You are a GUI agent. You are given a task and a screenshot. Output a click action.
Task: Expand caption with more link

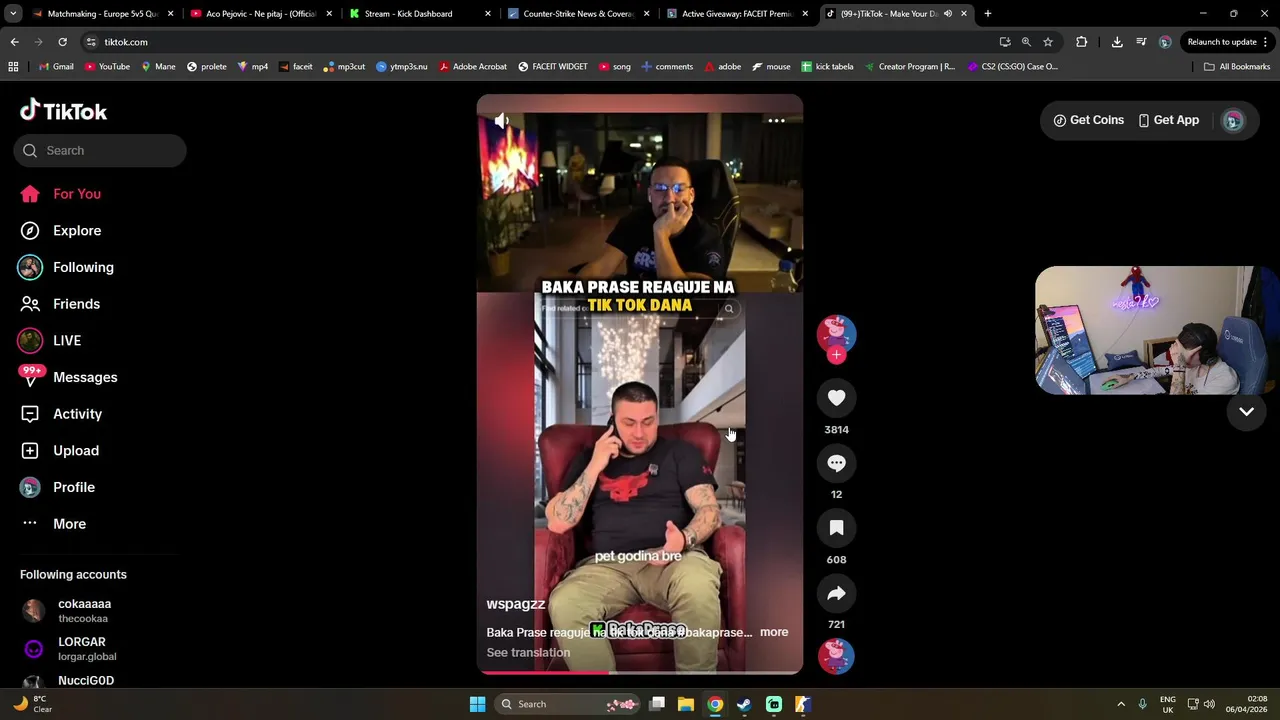(x=774, y=632)
